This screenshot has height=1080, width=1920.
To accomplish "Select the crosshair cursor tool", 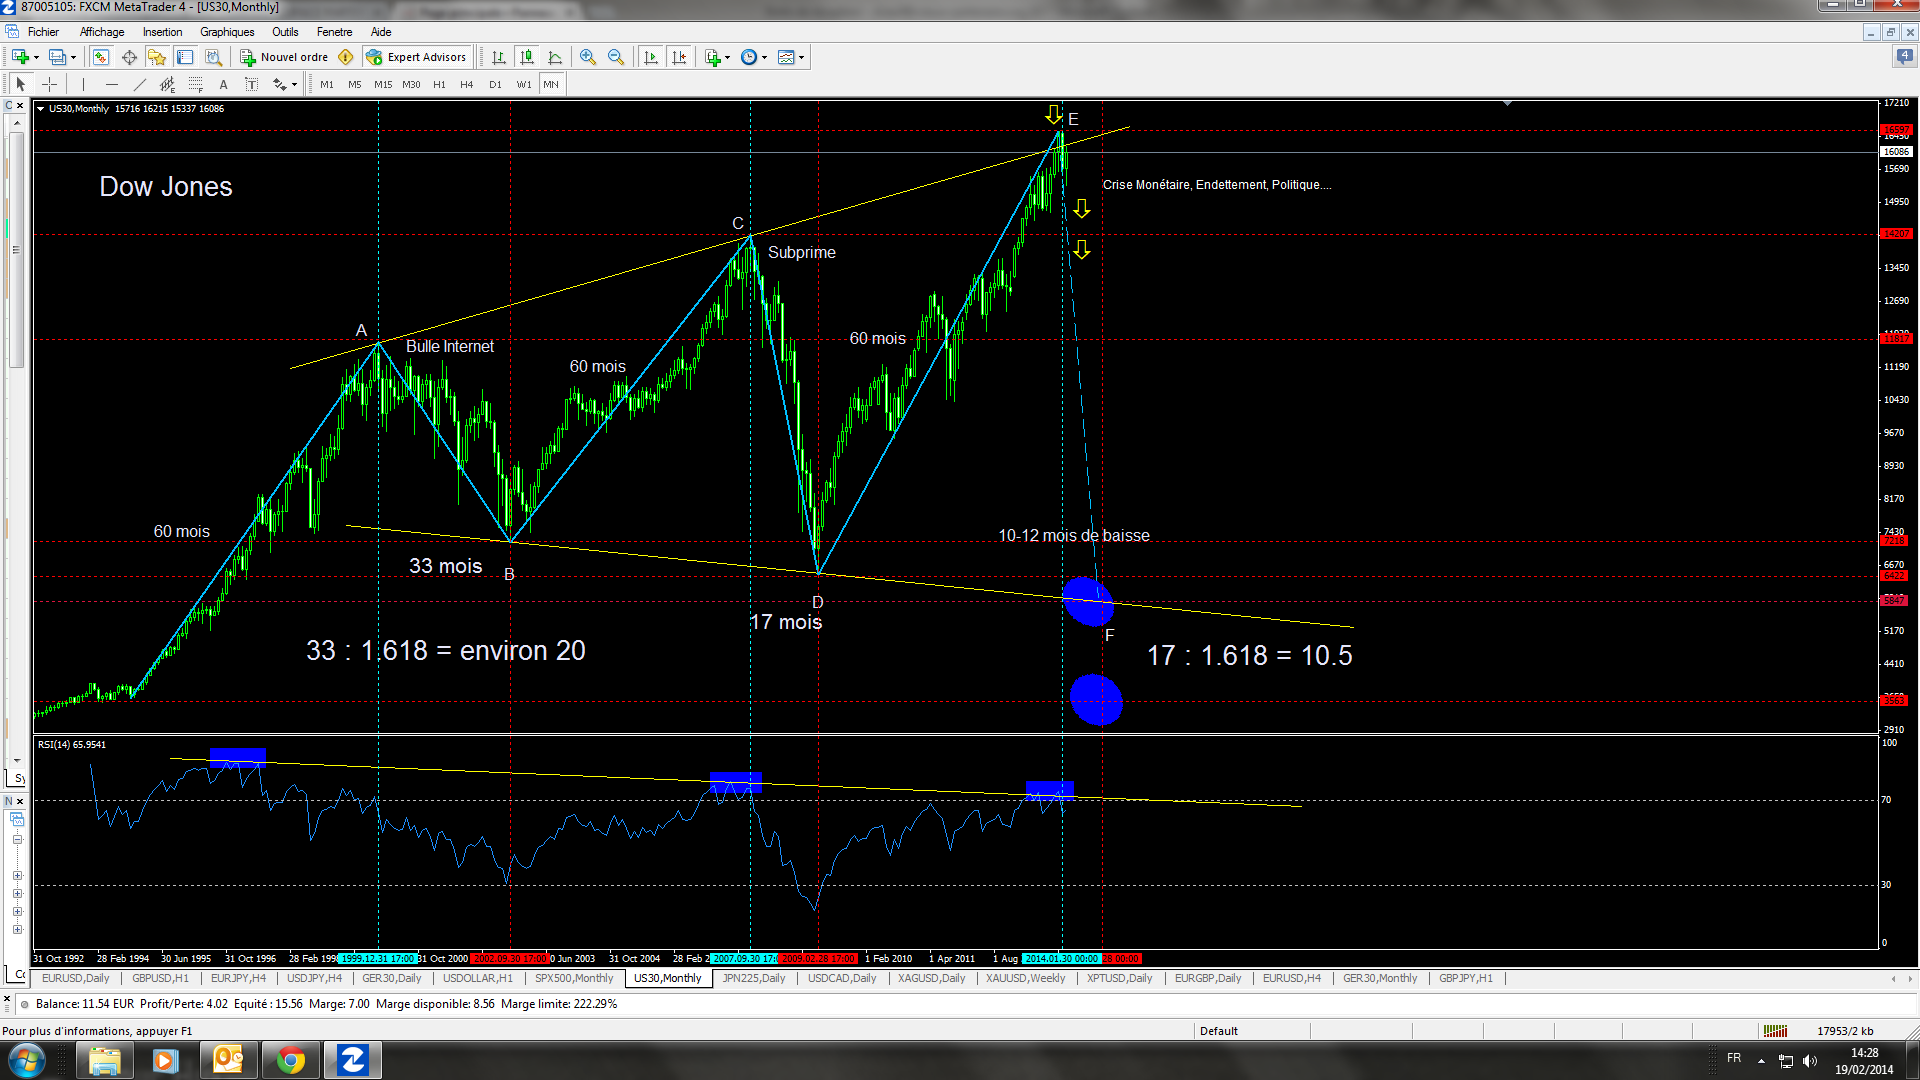I will coord(49,84).
